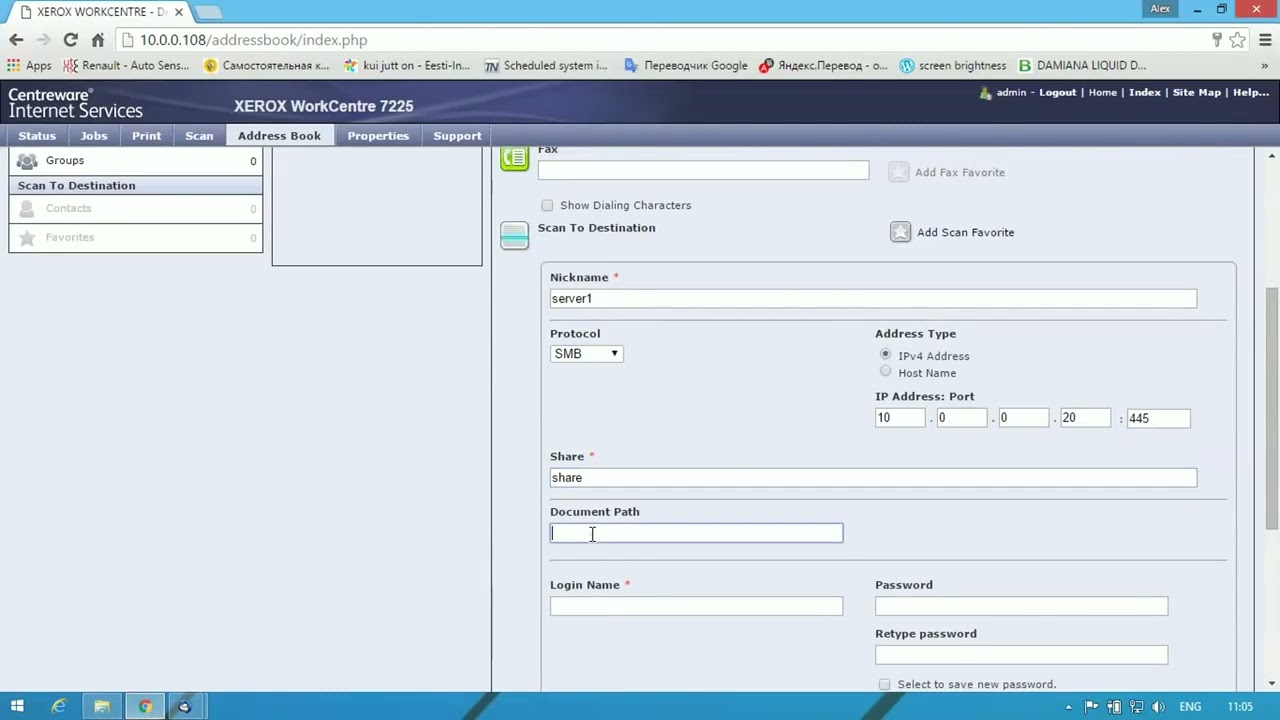Launch Internet Explorer from taskbar

59,706
